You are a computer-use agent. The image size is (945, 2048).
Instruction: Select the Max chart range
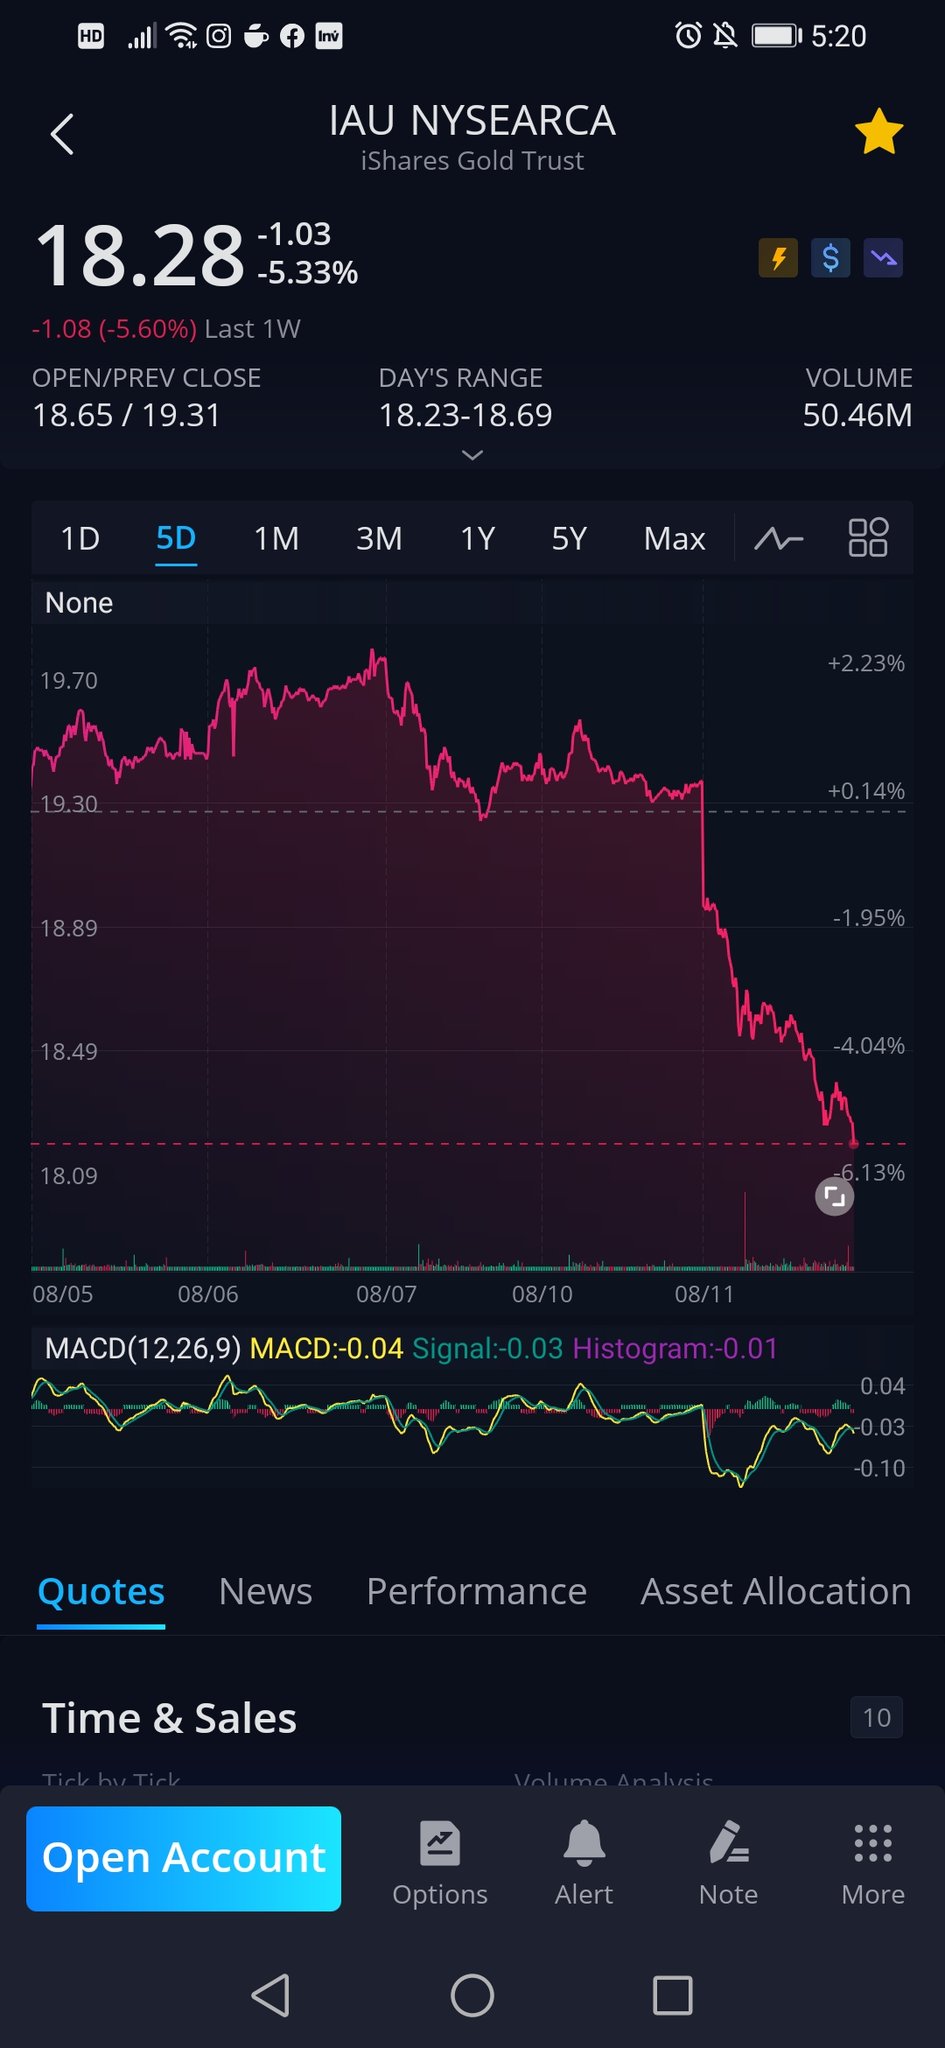[x=674, y=539]
